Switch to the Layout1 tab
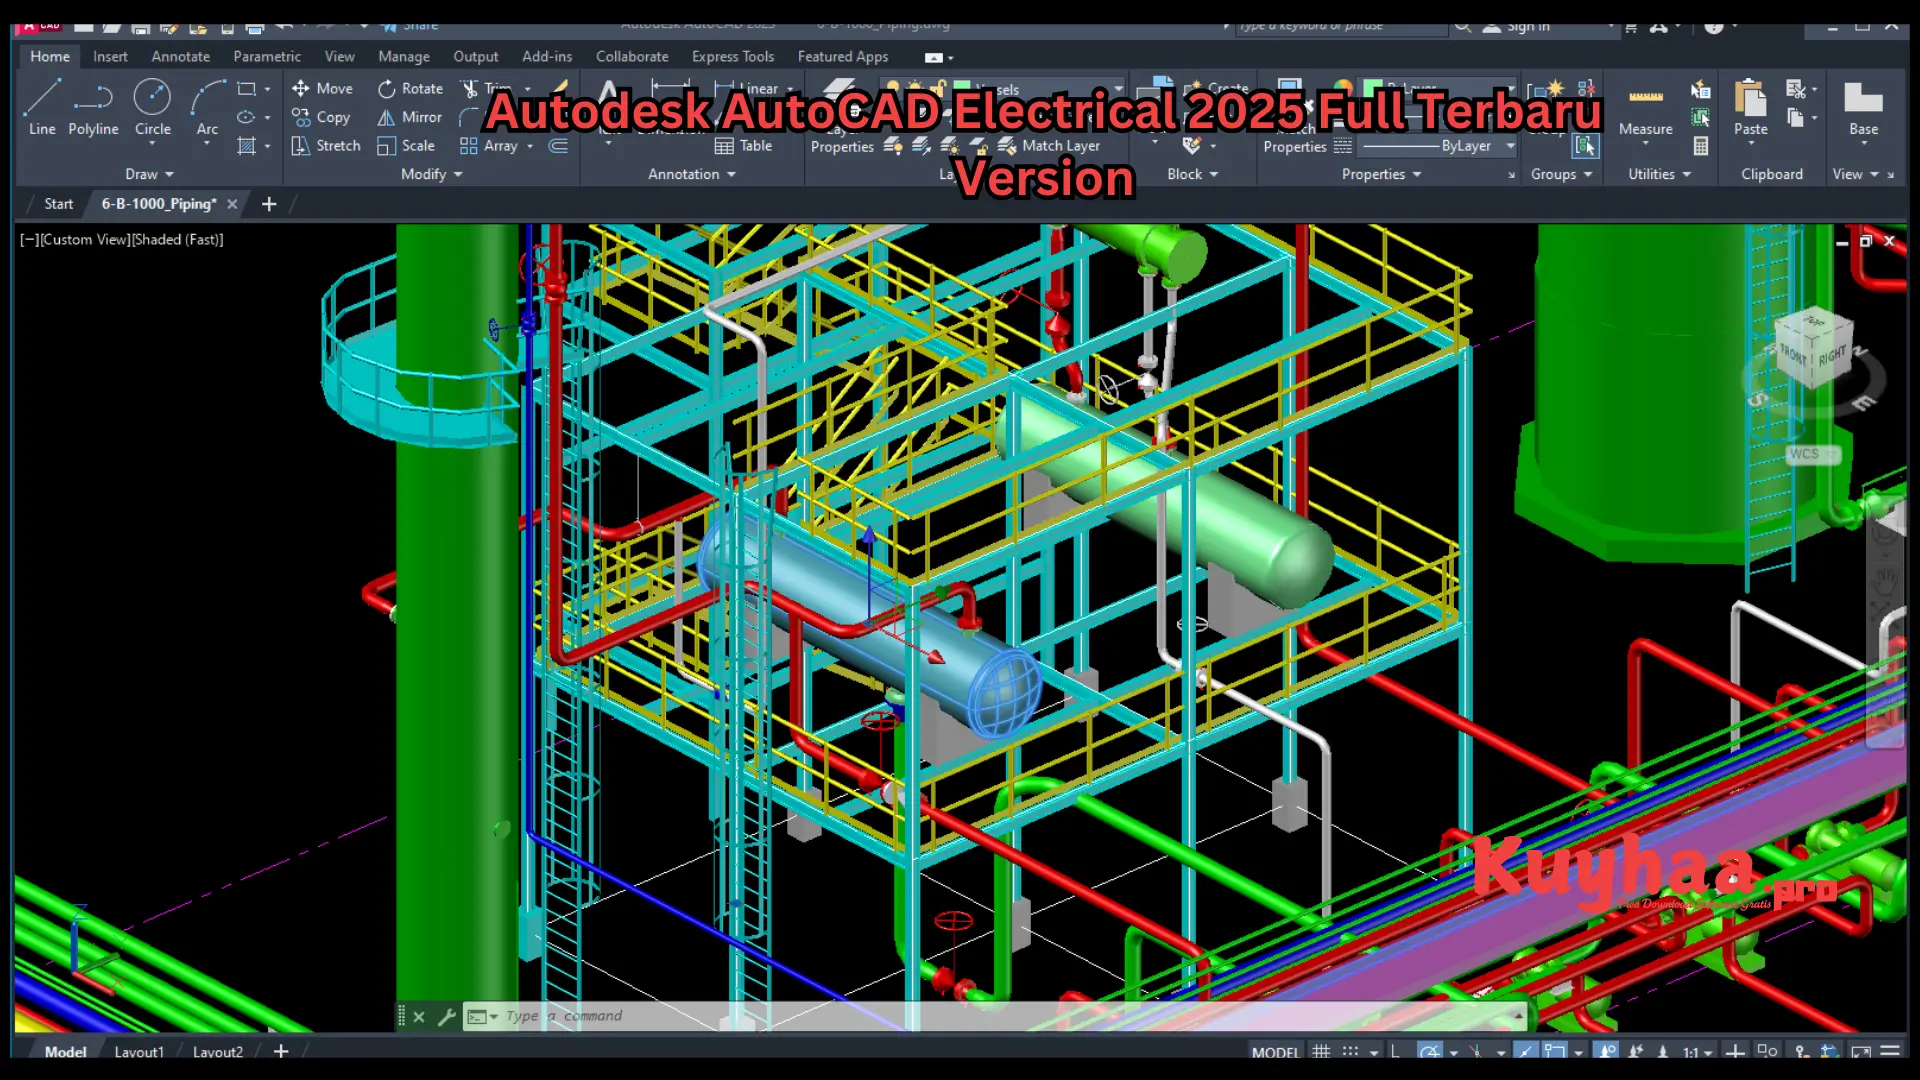Viewport: 1920px width, 1080px height. [140, 1052]
